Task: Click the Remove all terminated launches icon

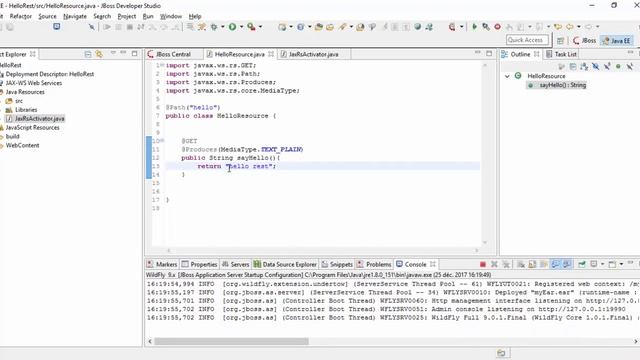Action: [506, 264]
